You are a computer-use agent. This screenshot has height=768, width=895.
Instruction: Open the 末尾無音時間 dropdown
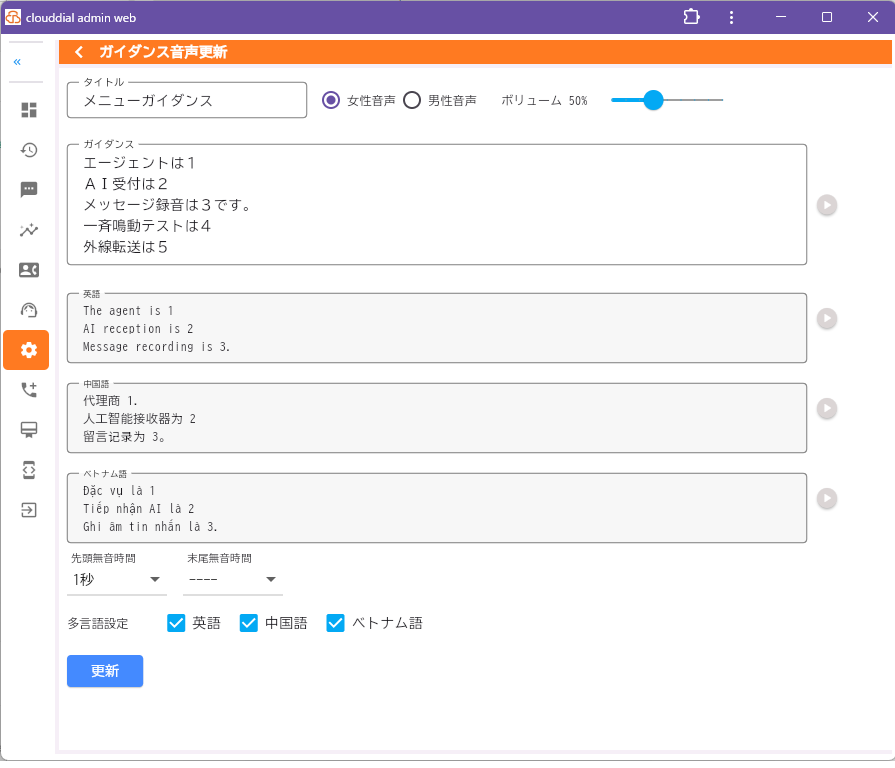[270, 579]
